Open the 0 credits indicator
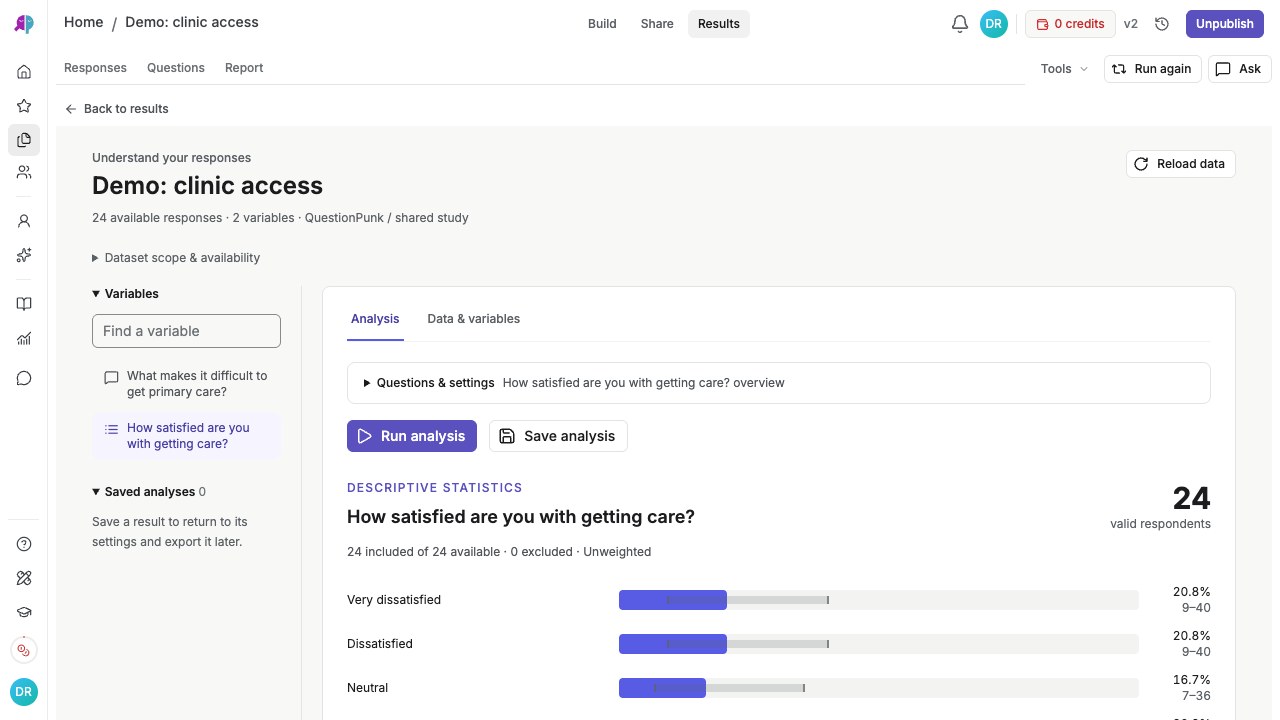Screen dimensions: 1280x720 (1070, 24)
